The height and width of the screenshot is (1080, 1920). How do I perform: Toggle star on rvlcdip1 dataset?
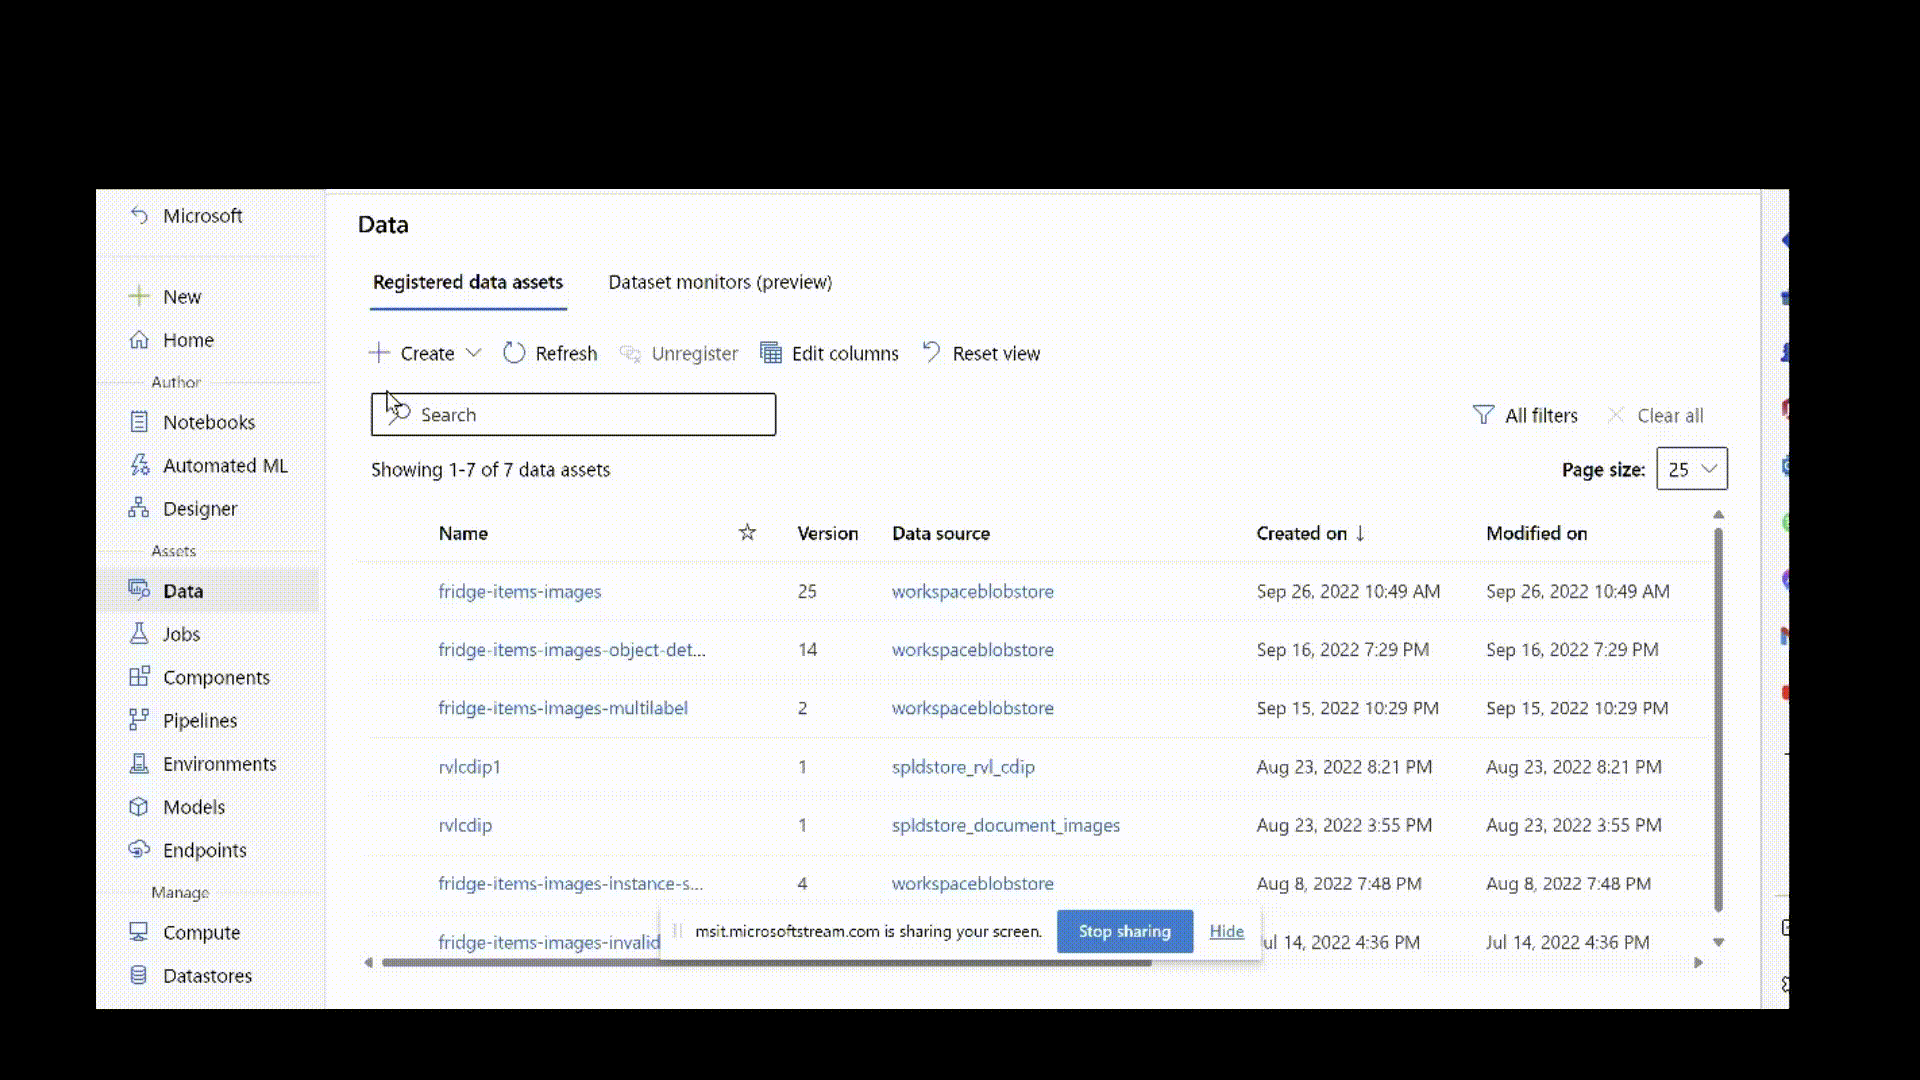point(745,766)
